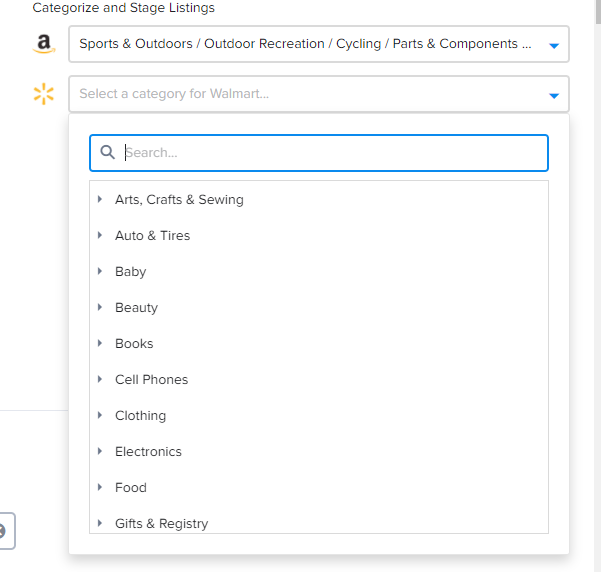Click the Amazon logo icon
Viewport: 601px width, 572px height.
pyautogui.click(x=43, y=44)
